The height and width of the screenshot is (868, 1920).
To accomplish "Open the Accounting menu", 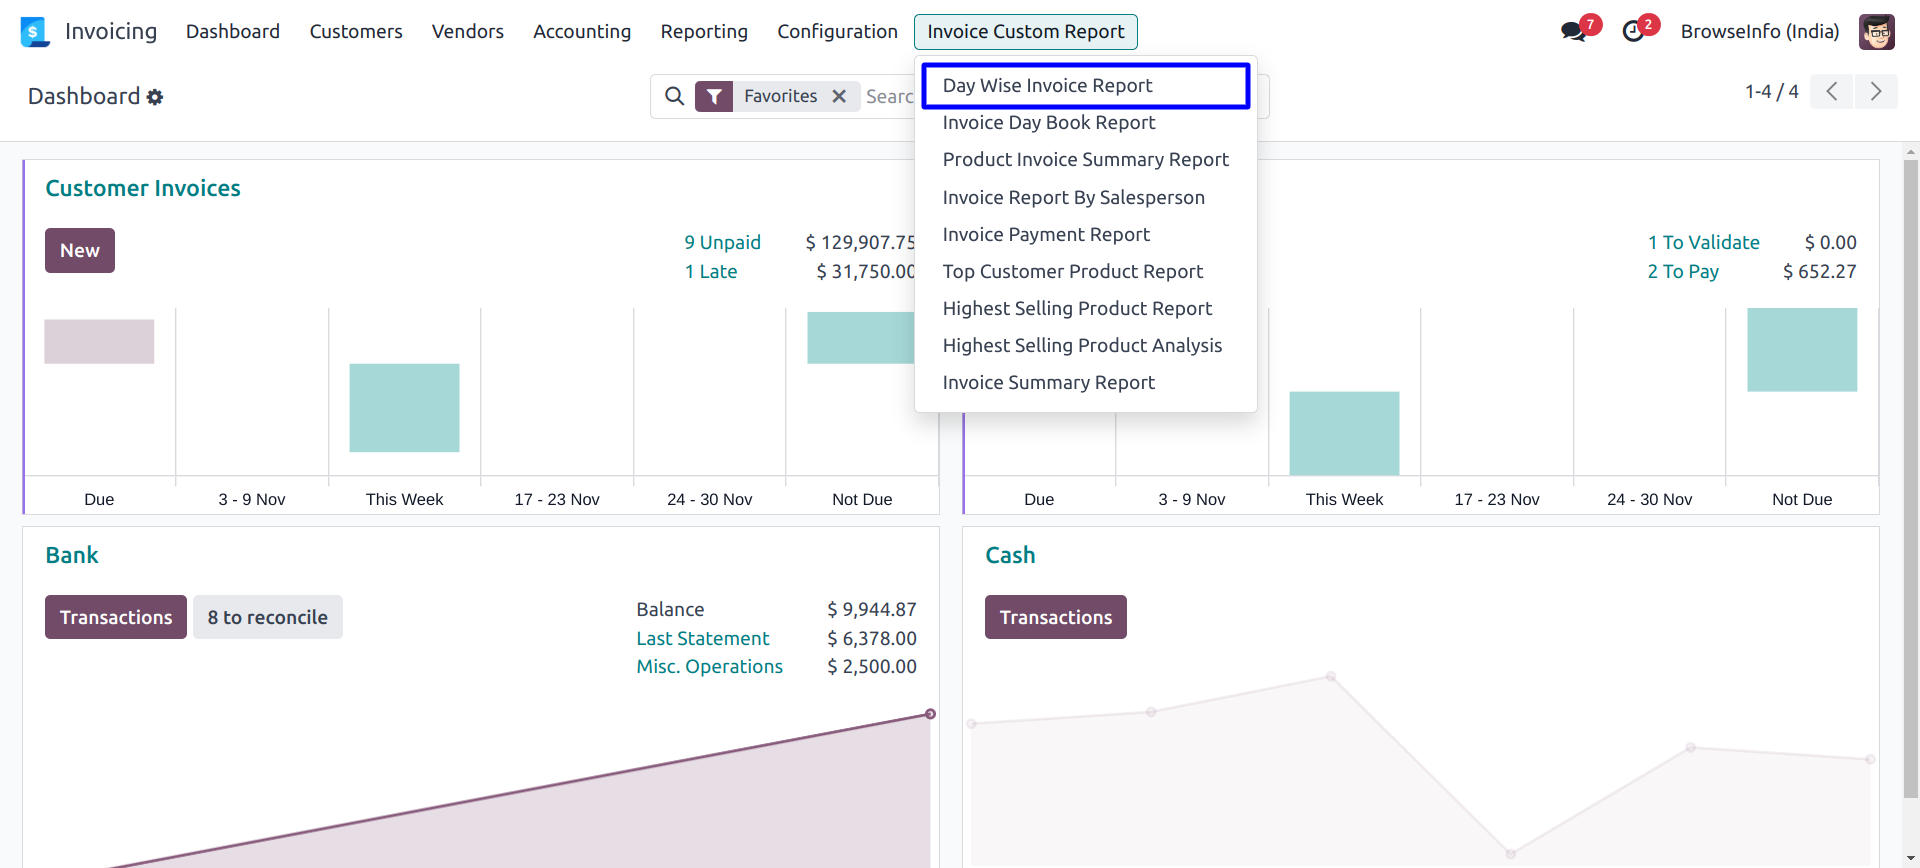I will click(x=582, y=32).
